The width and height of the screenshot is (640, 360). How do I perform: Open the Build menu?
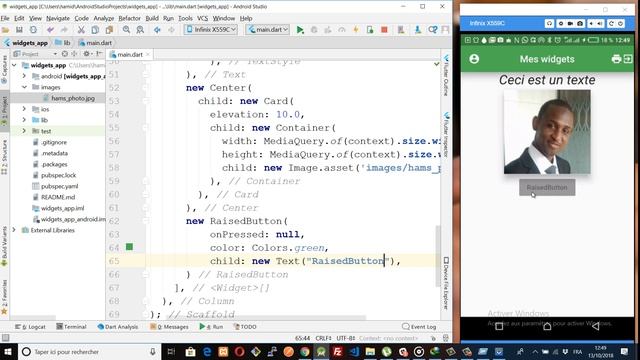pos(152,18)
